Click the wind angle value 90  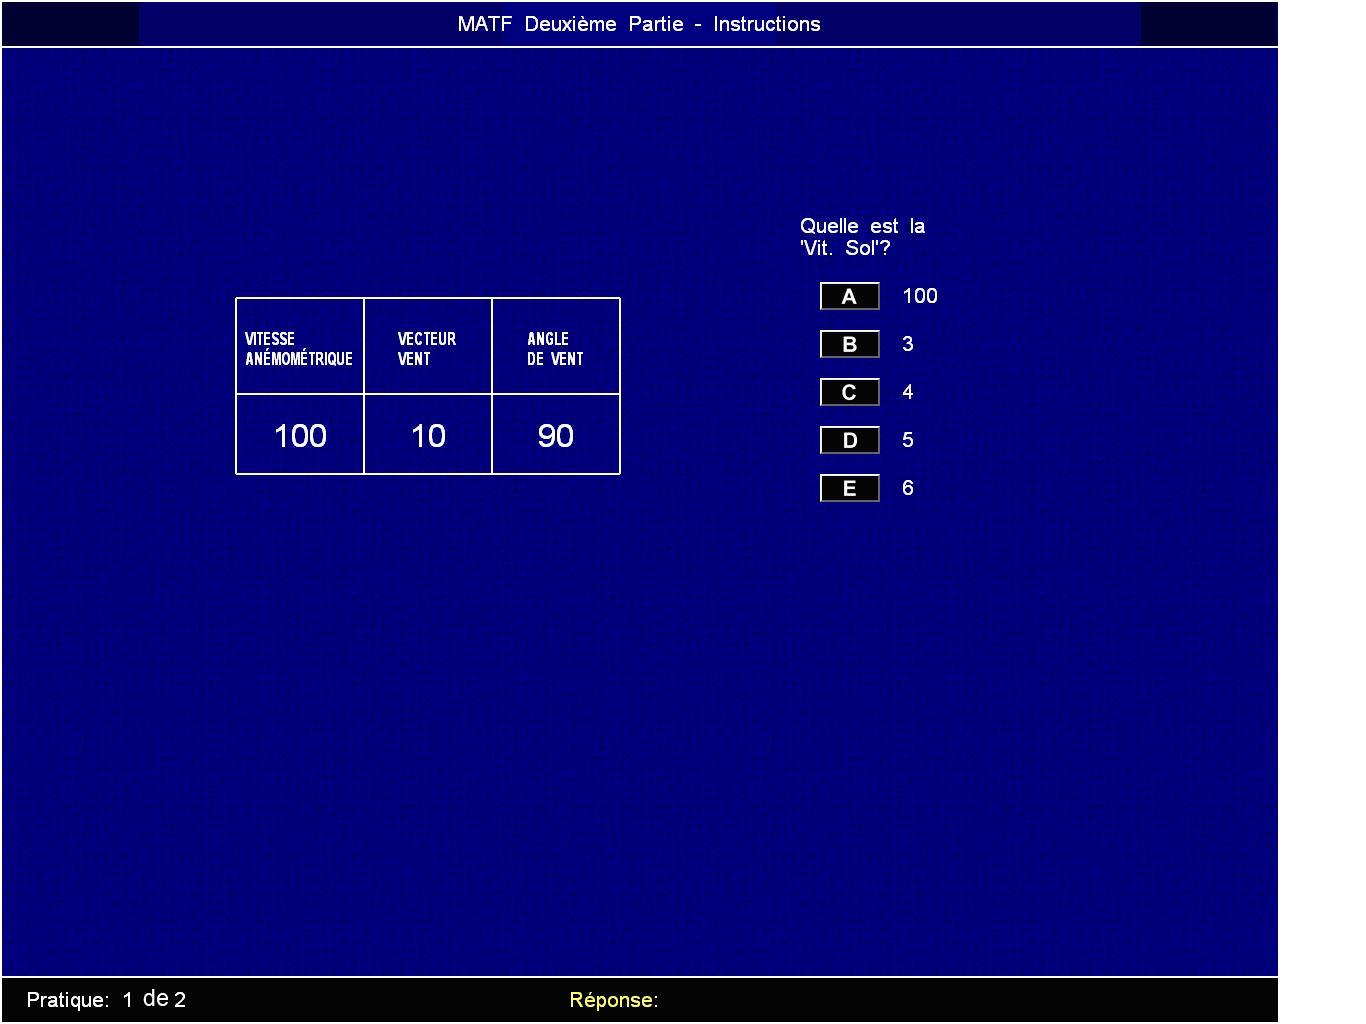[x=555, y=436]
